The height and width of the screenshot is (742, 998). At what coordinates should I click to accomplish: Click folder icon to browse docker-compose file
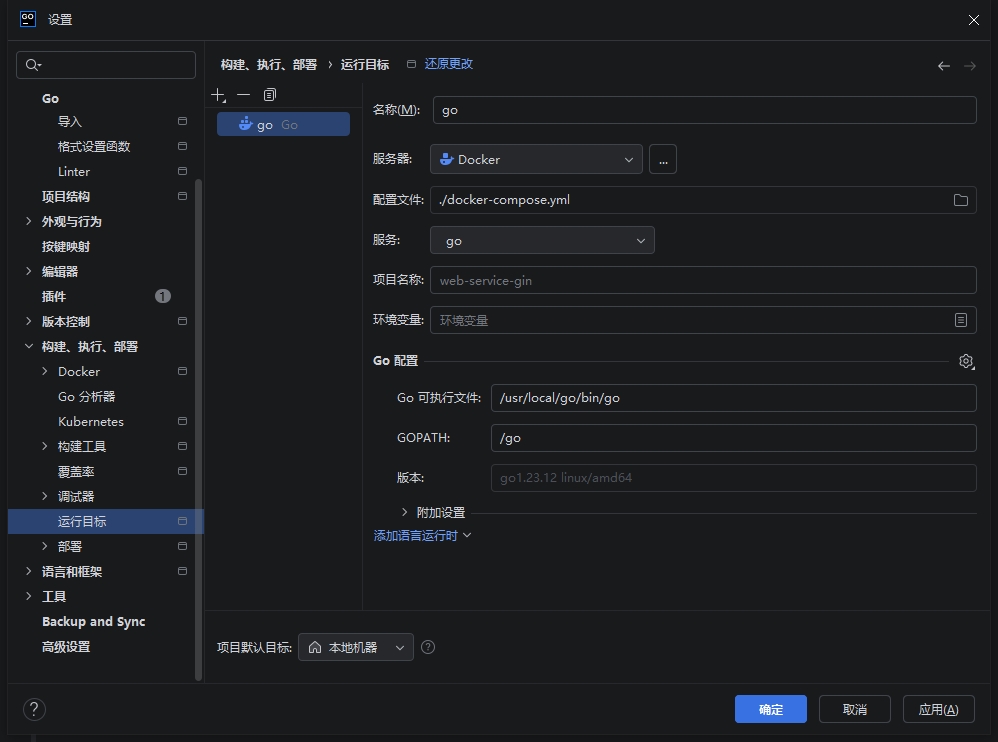pyautogui.click(x=960, y=200)
